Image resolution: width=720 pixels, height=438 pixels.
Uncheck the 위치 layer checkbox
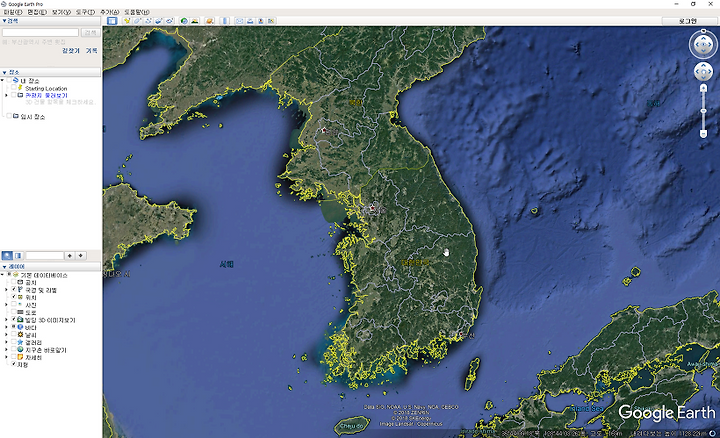(x=13, y=297)
